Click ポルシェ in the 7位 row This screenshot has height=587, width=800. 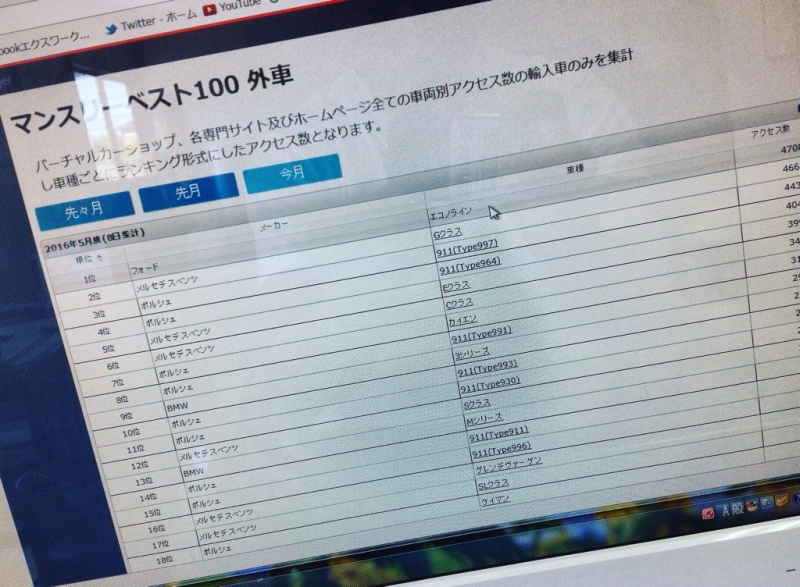click(173, 372)
